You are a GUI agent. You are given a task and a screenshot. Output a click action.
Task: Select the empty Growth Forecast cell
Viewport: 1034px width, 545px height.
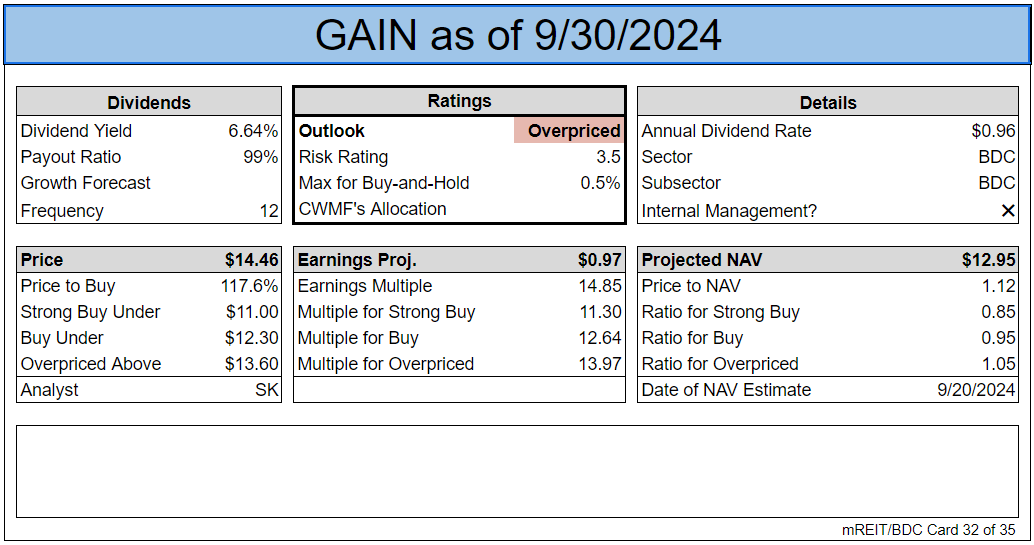(x=245, y=183)
